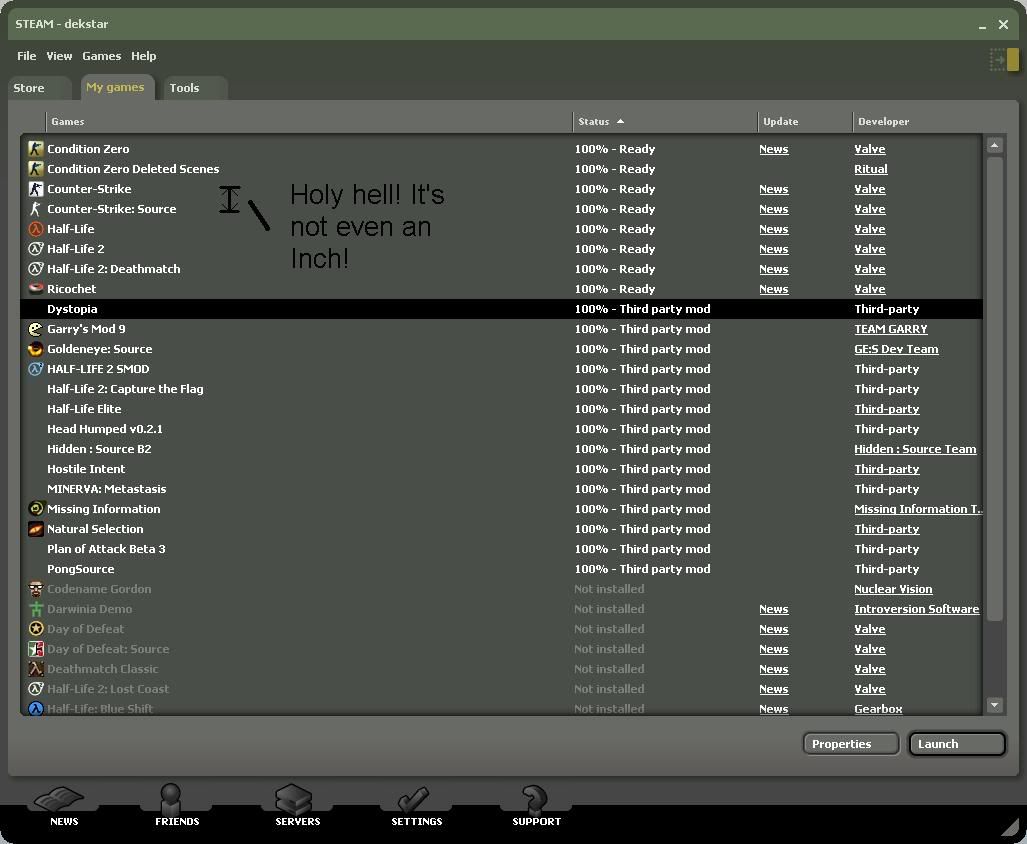Image resolution: width=1027 pixels, height=844 pixels.
Task: Click the window resize grip corner
Action: (1012, 829)
